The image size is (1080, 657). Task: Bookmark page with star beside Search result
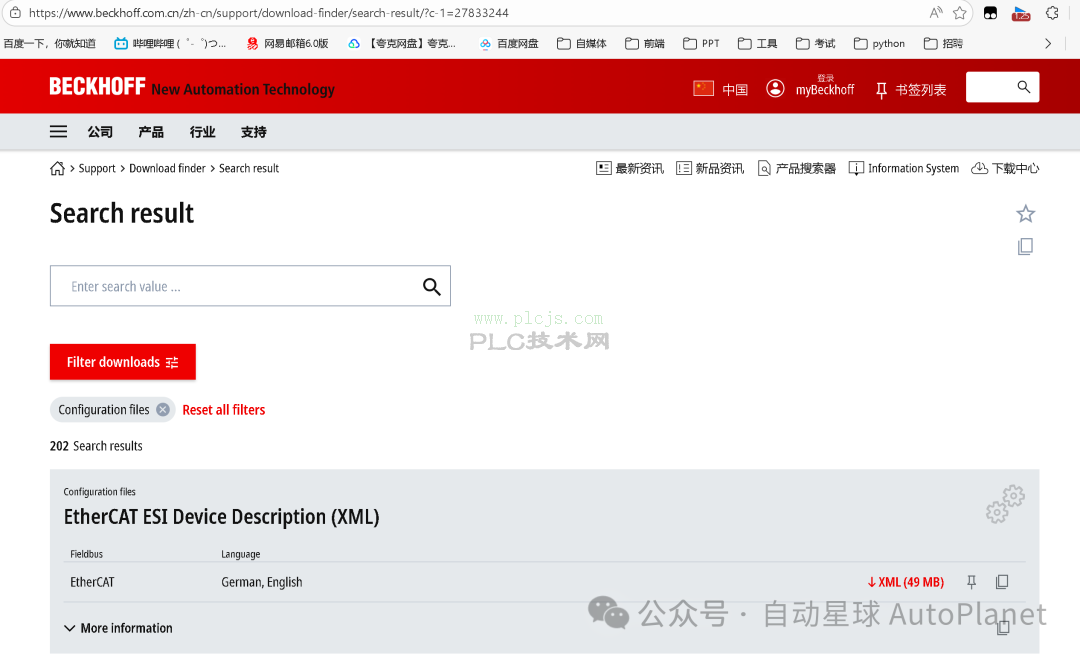point(1026,214)
